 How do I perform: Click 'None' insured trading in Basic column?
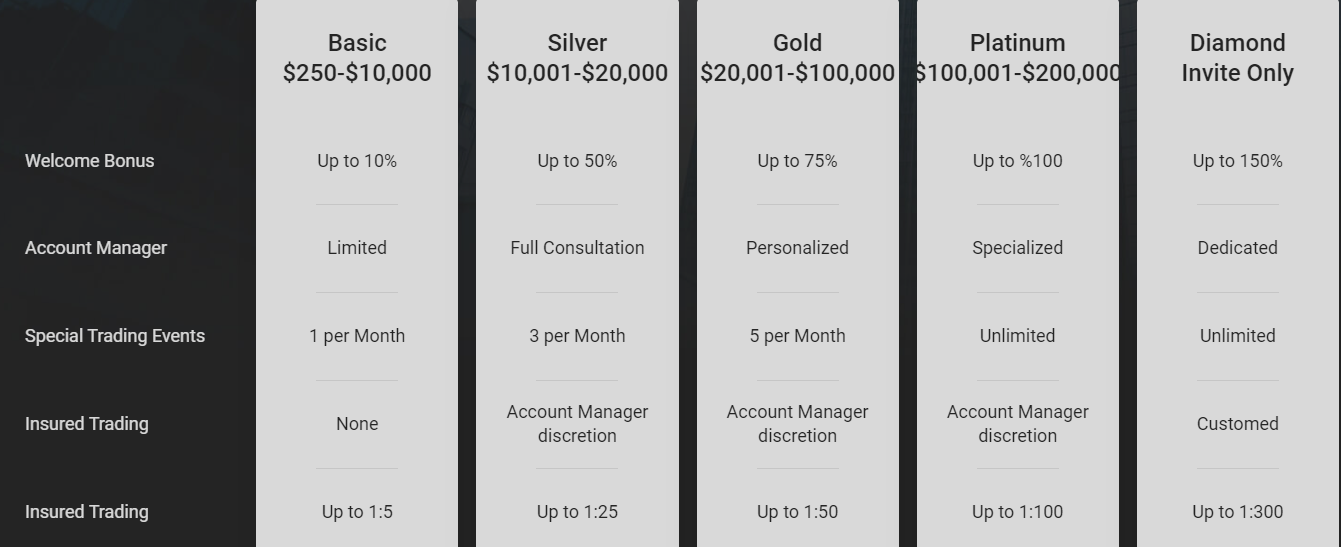click(x=357, y=424)
